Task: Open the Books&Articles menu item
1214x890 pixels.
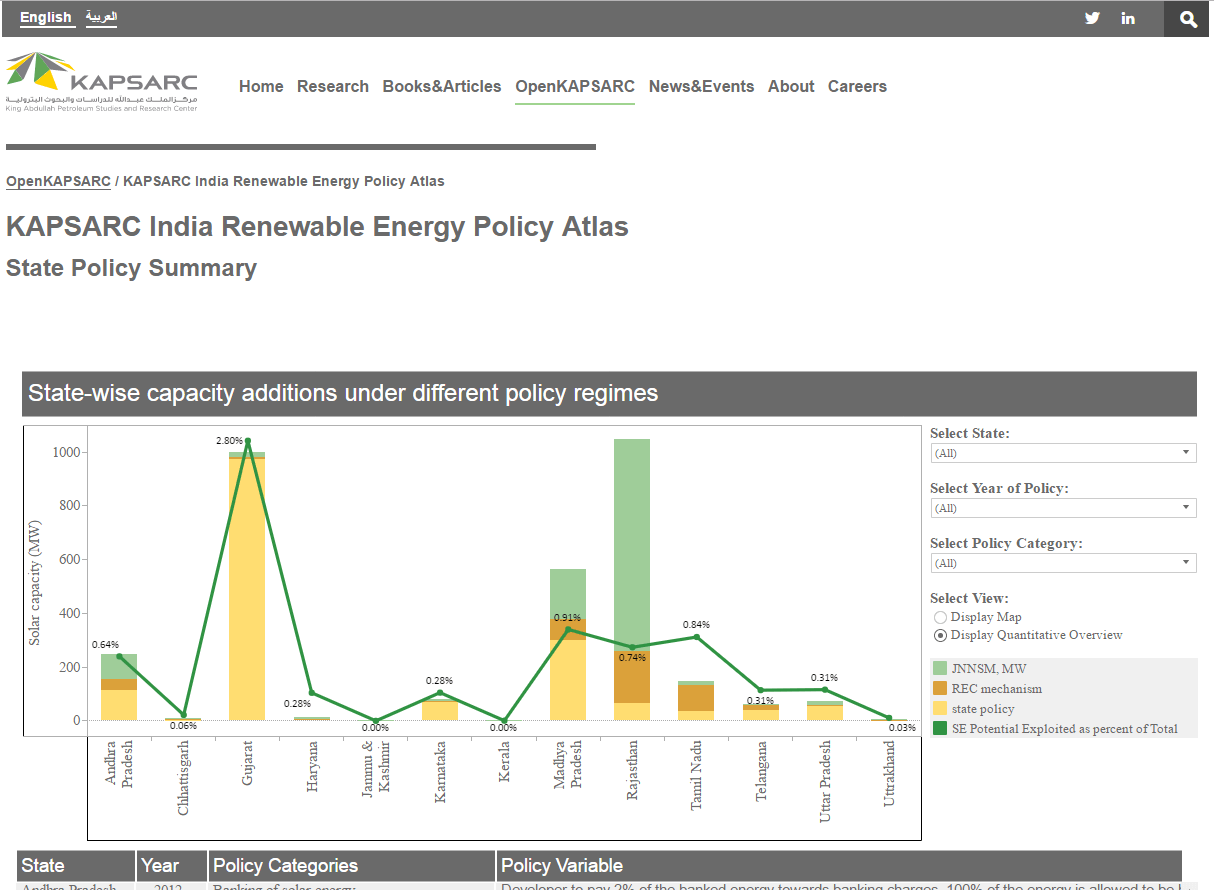Action: coord(442,87)
